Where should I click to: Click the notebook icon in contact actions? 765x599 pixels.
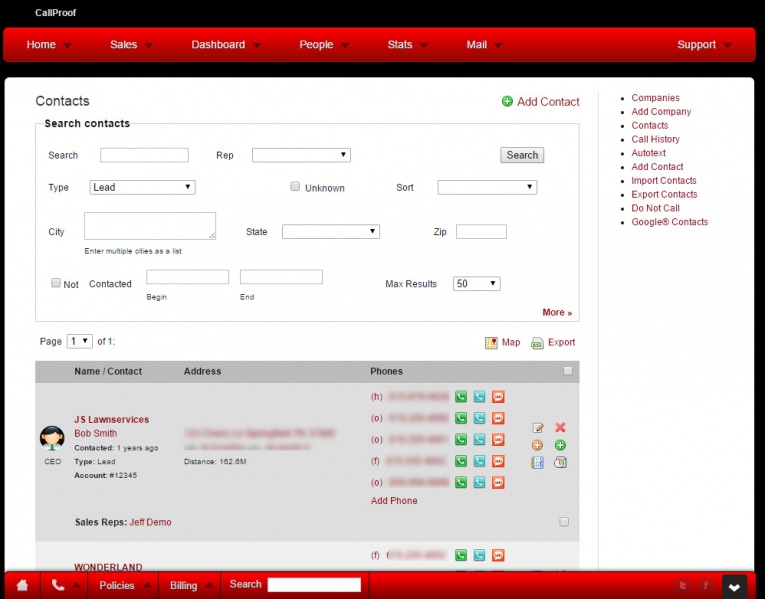538,462
